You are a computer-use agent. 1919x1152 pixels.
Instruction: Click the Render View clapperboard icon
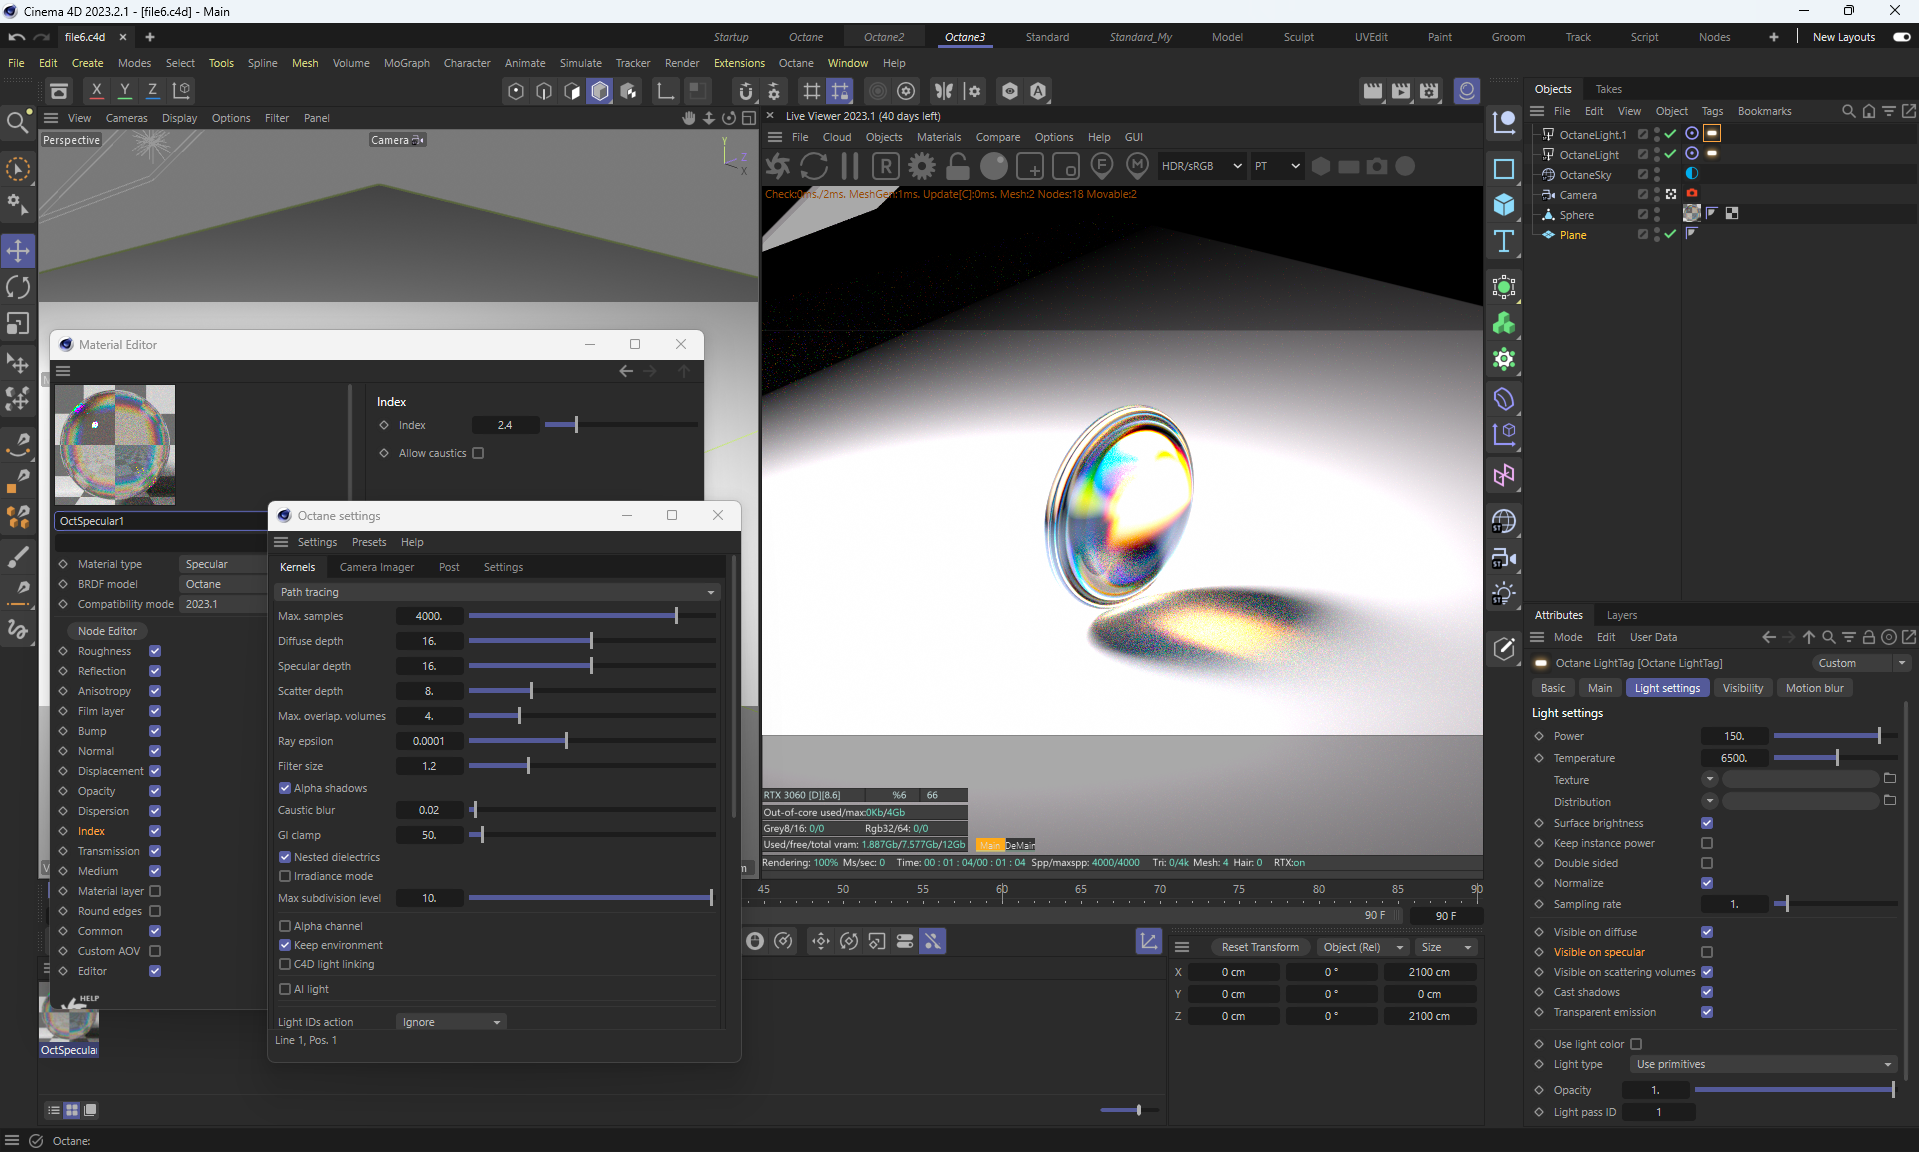[1372, 91]
